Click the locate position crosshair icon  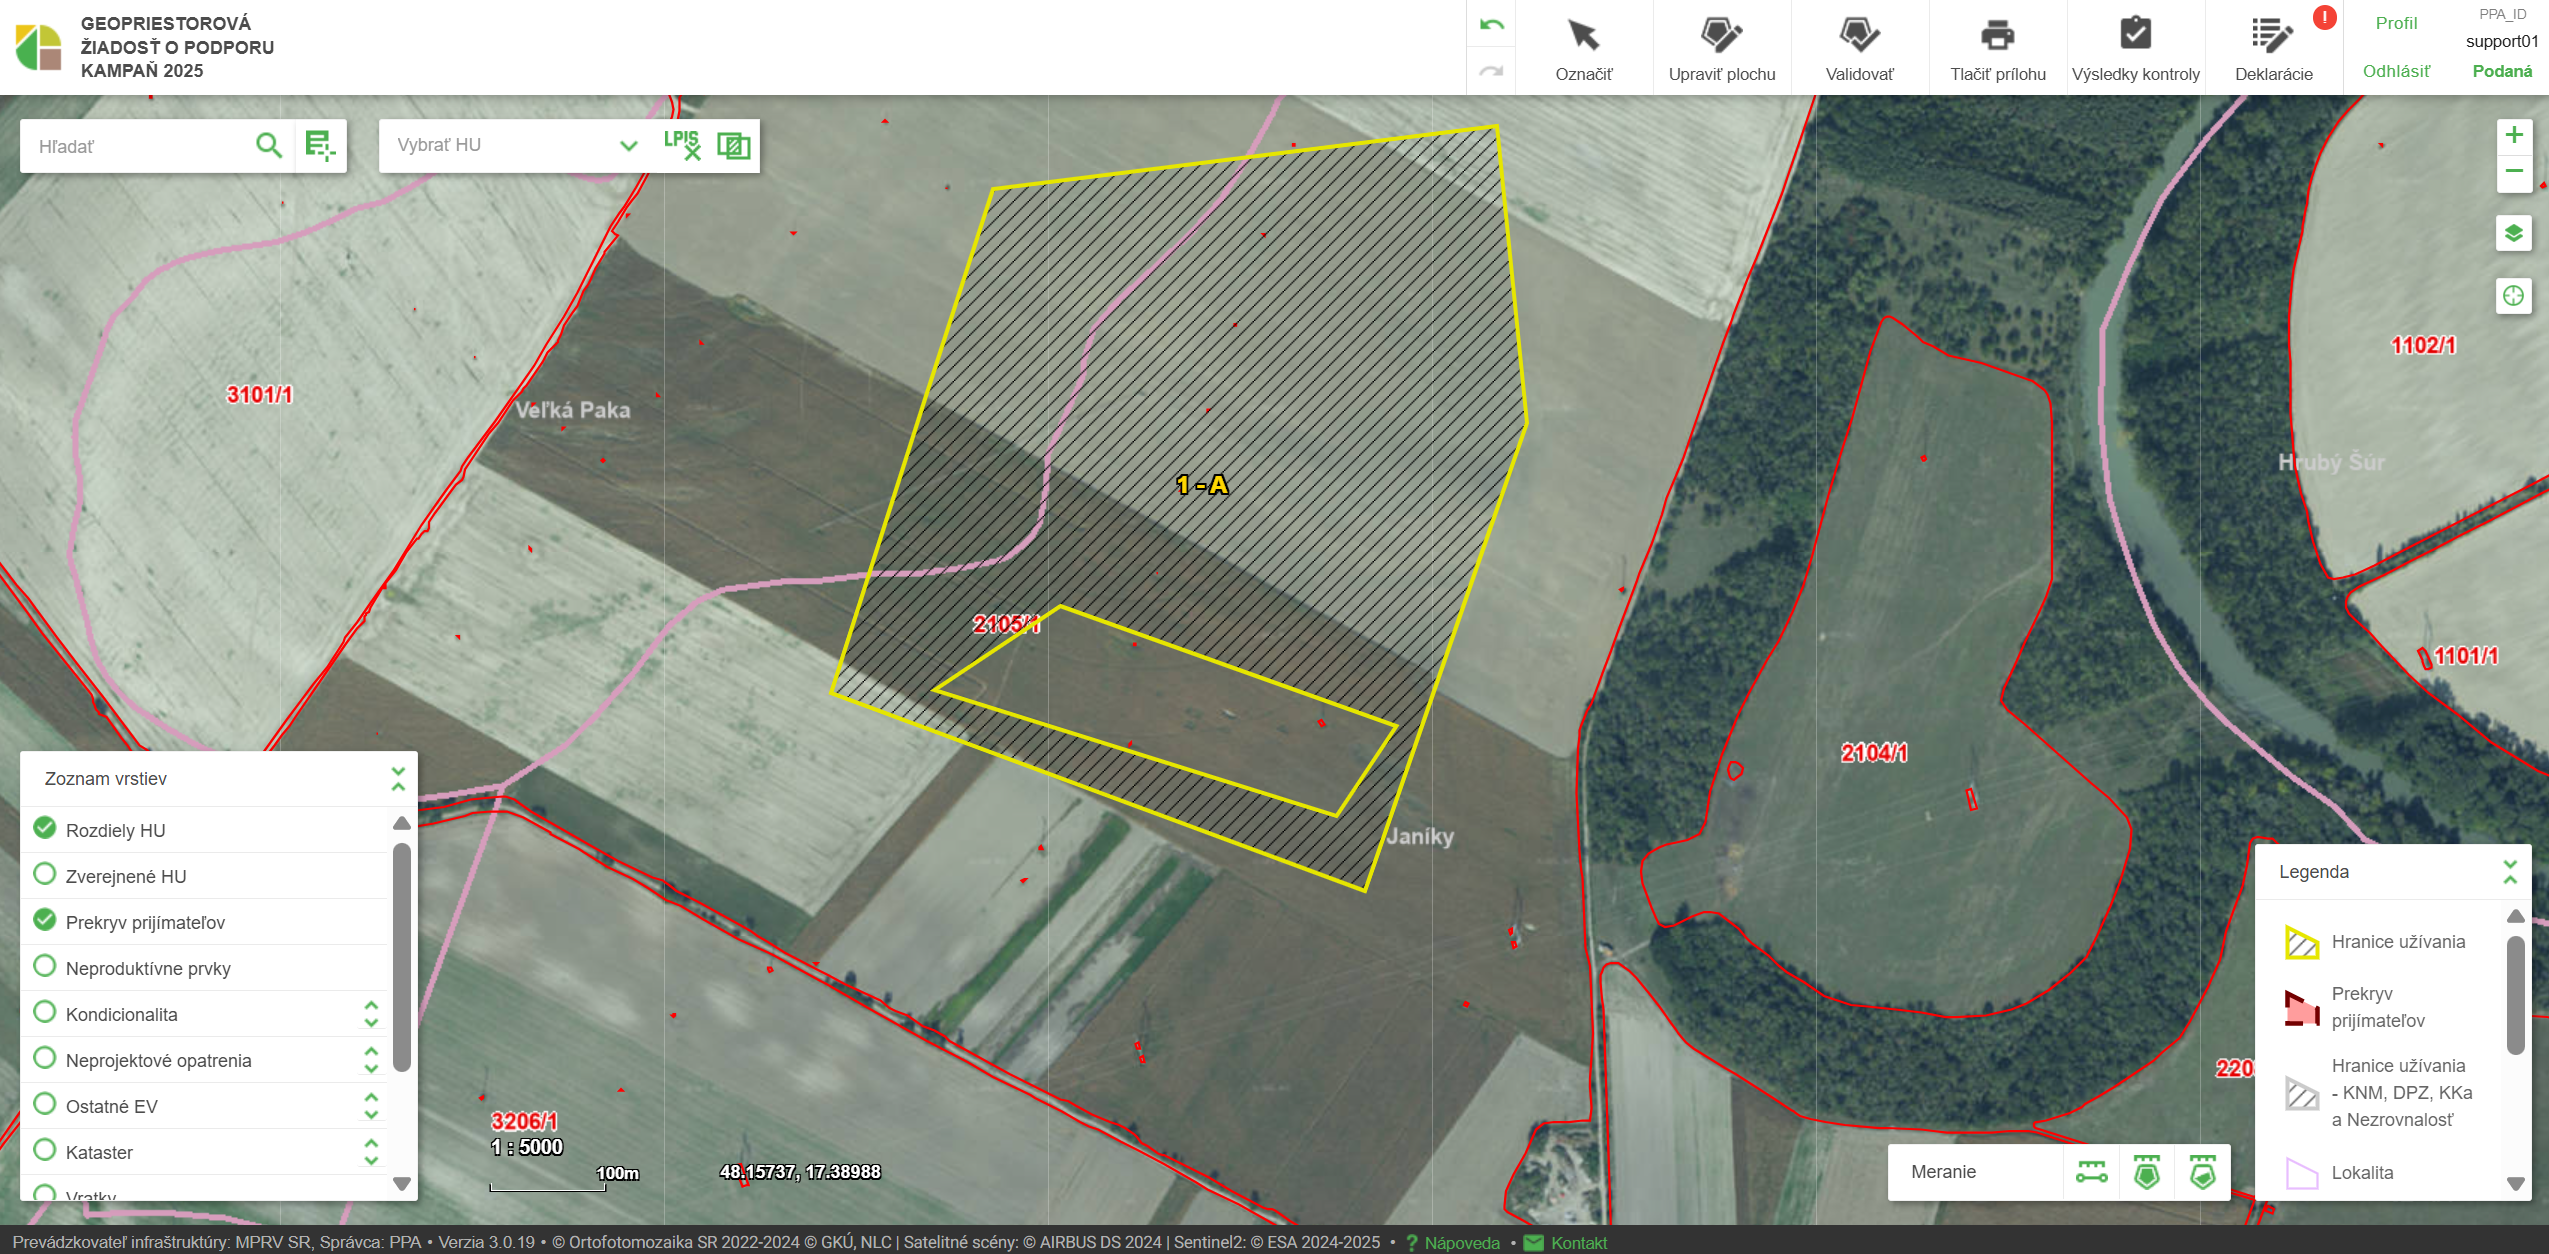pyautogui.click(x=2513, y=296)
